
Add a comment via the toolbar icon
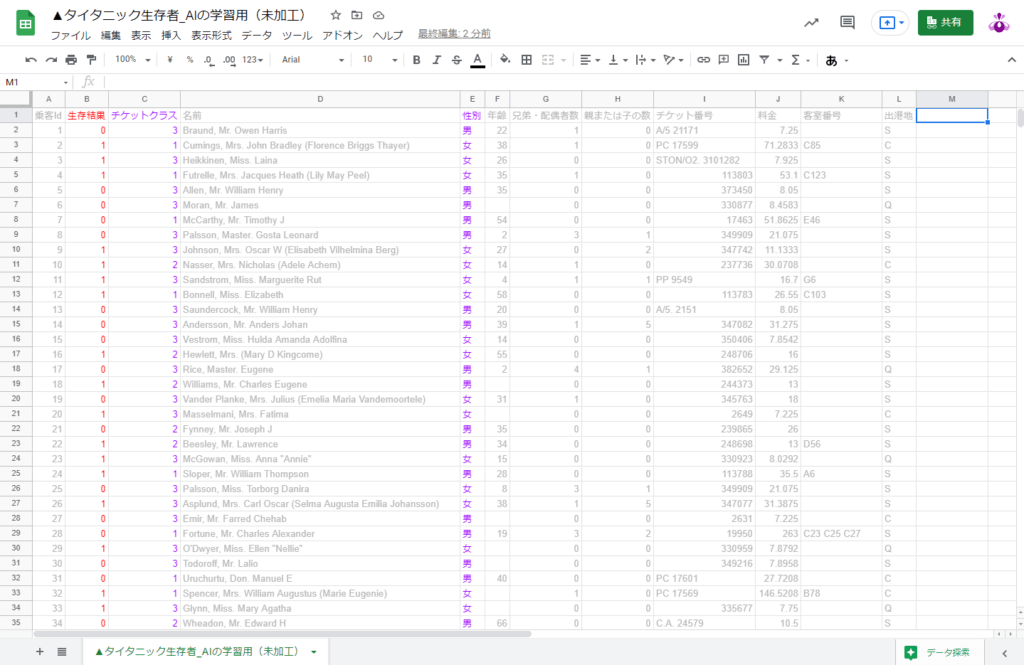click(723, 60)
